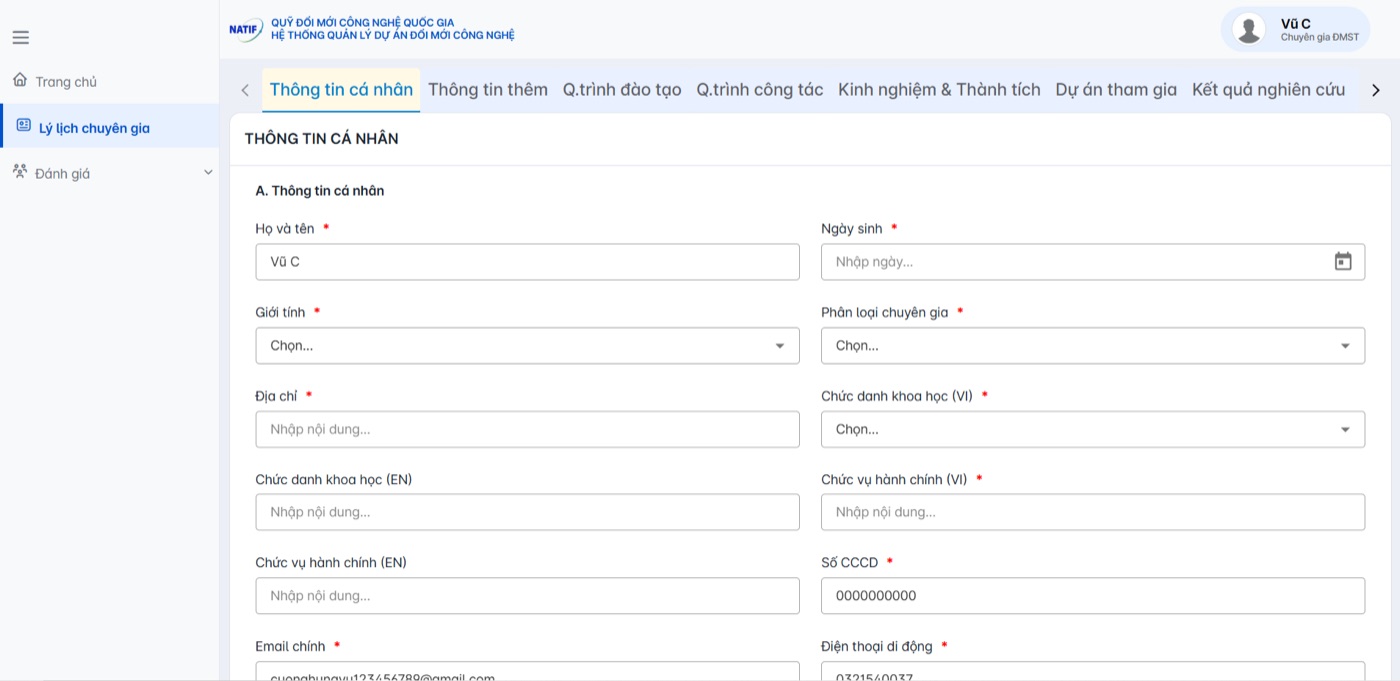Open the Giới tính dropdown
This screenshot has height=681, width=1400.
click(x=527, y=346)
